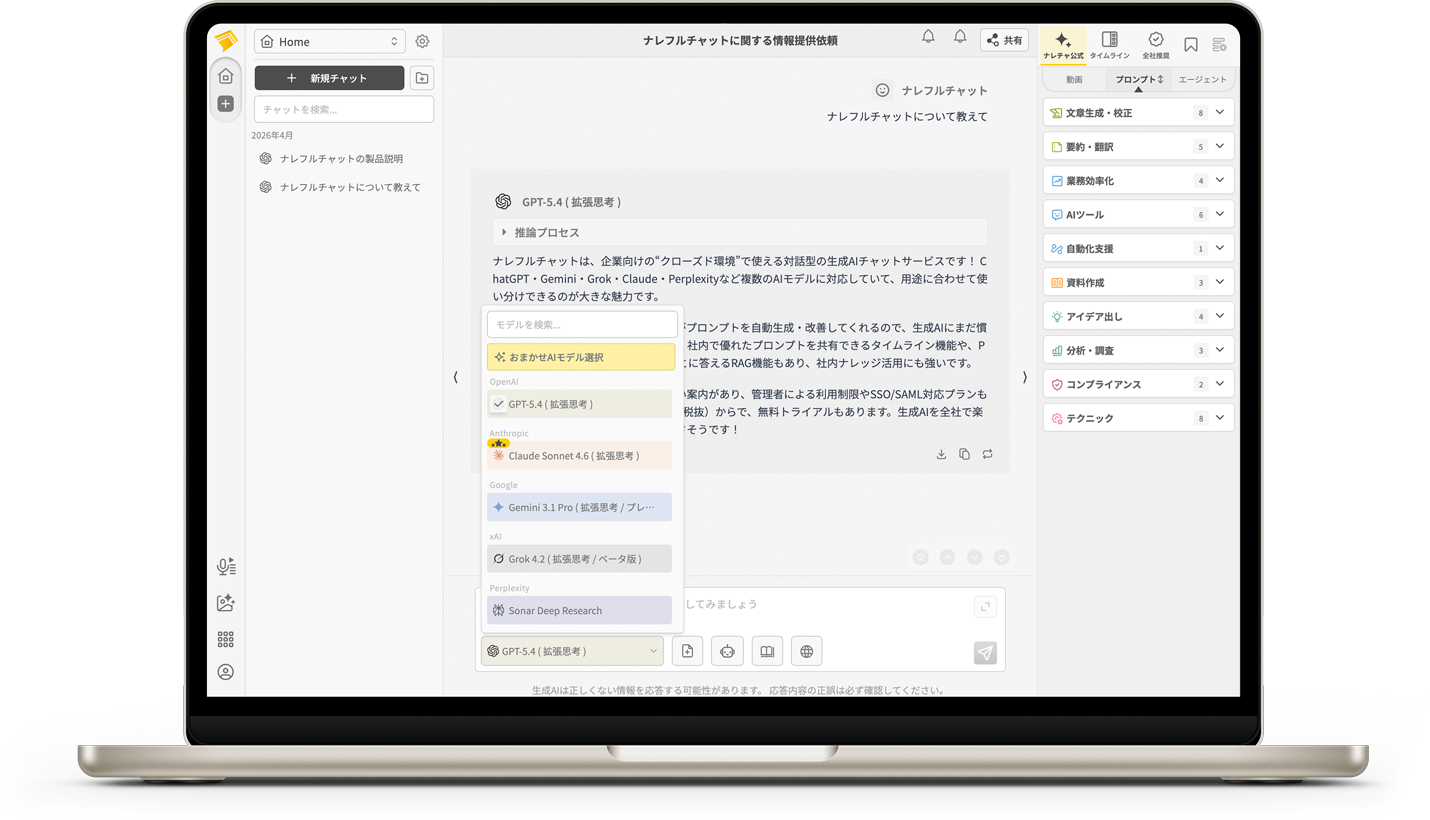The width and height of the screenshot is (1430, 820).
Task: Focus the モデルを検索 search field
Action: pyautogui.click(x=582, y=324)
